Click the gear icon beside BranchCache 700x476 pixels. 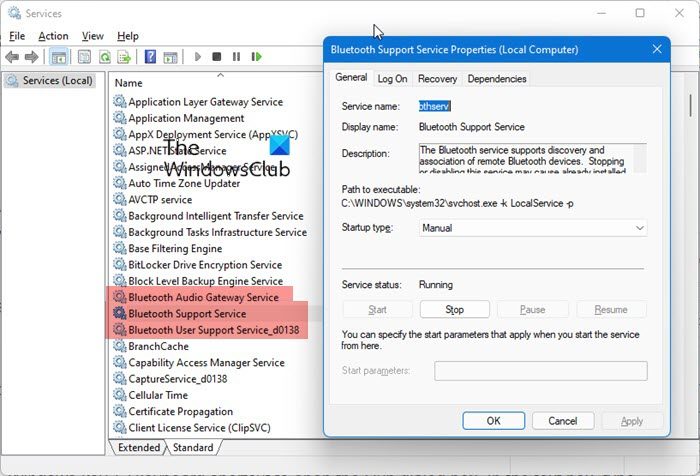[119, 346]
